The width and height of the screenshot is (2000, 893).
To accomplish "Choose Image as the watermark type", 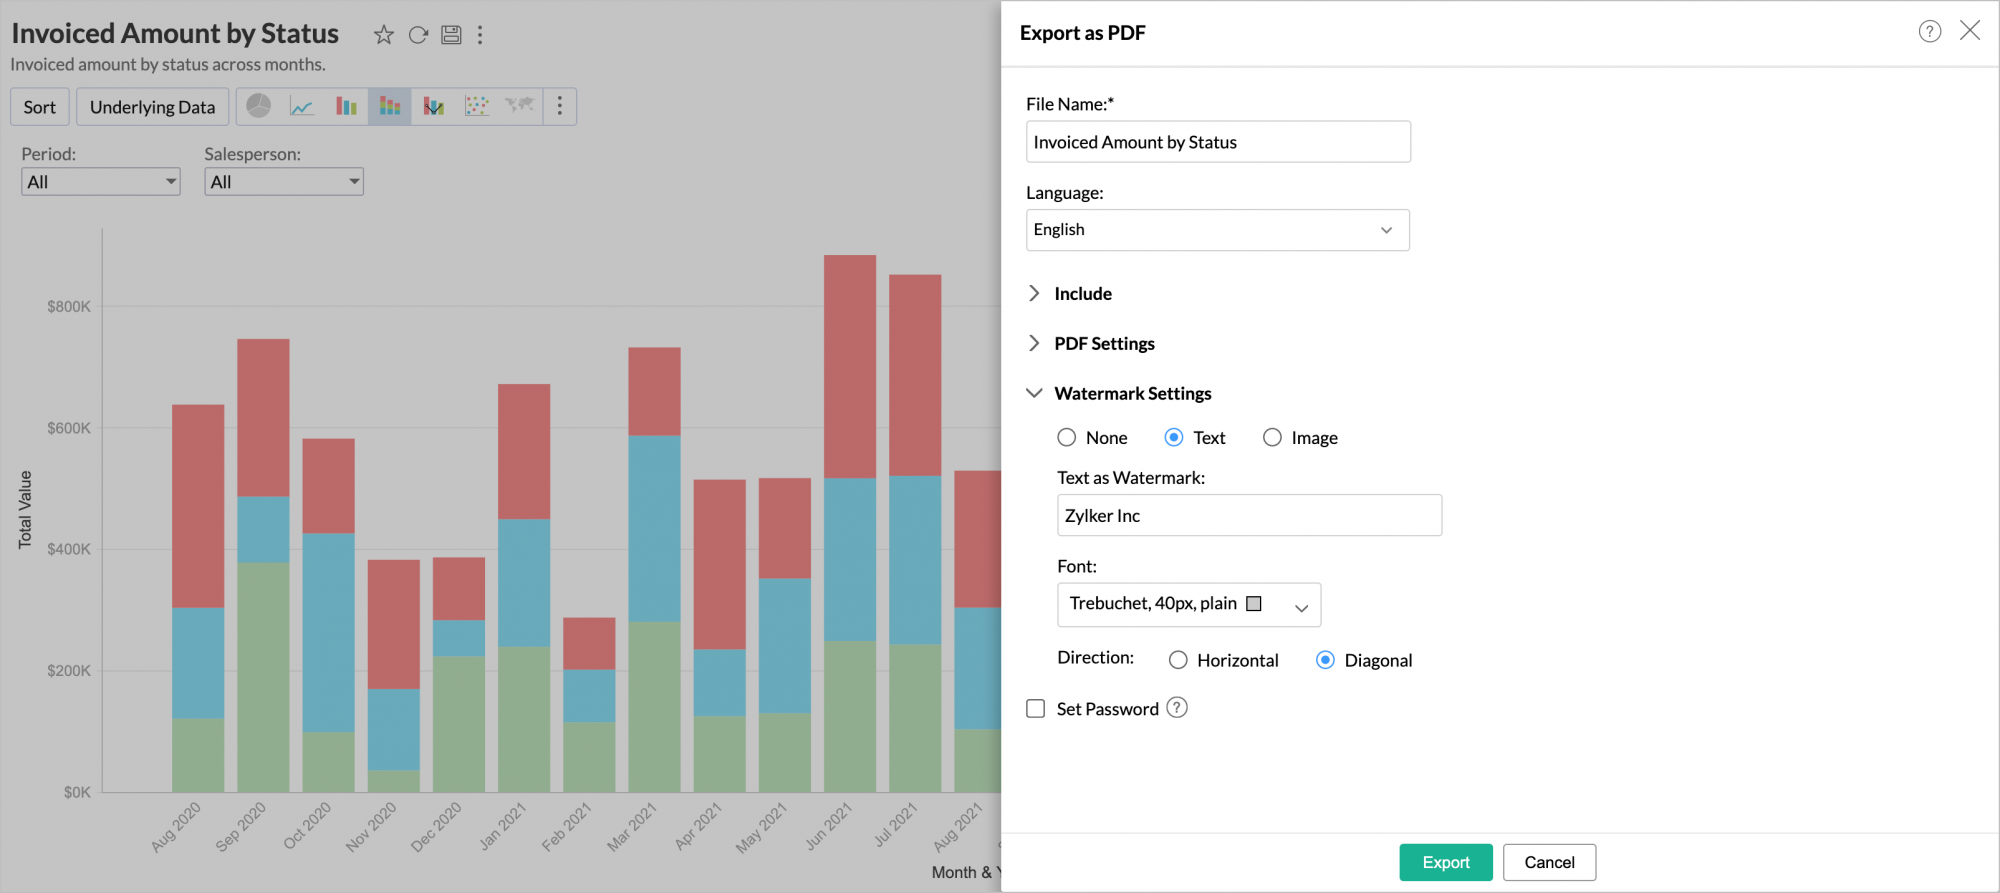I will tap(1272, 438).
